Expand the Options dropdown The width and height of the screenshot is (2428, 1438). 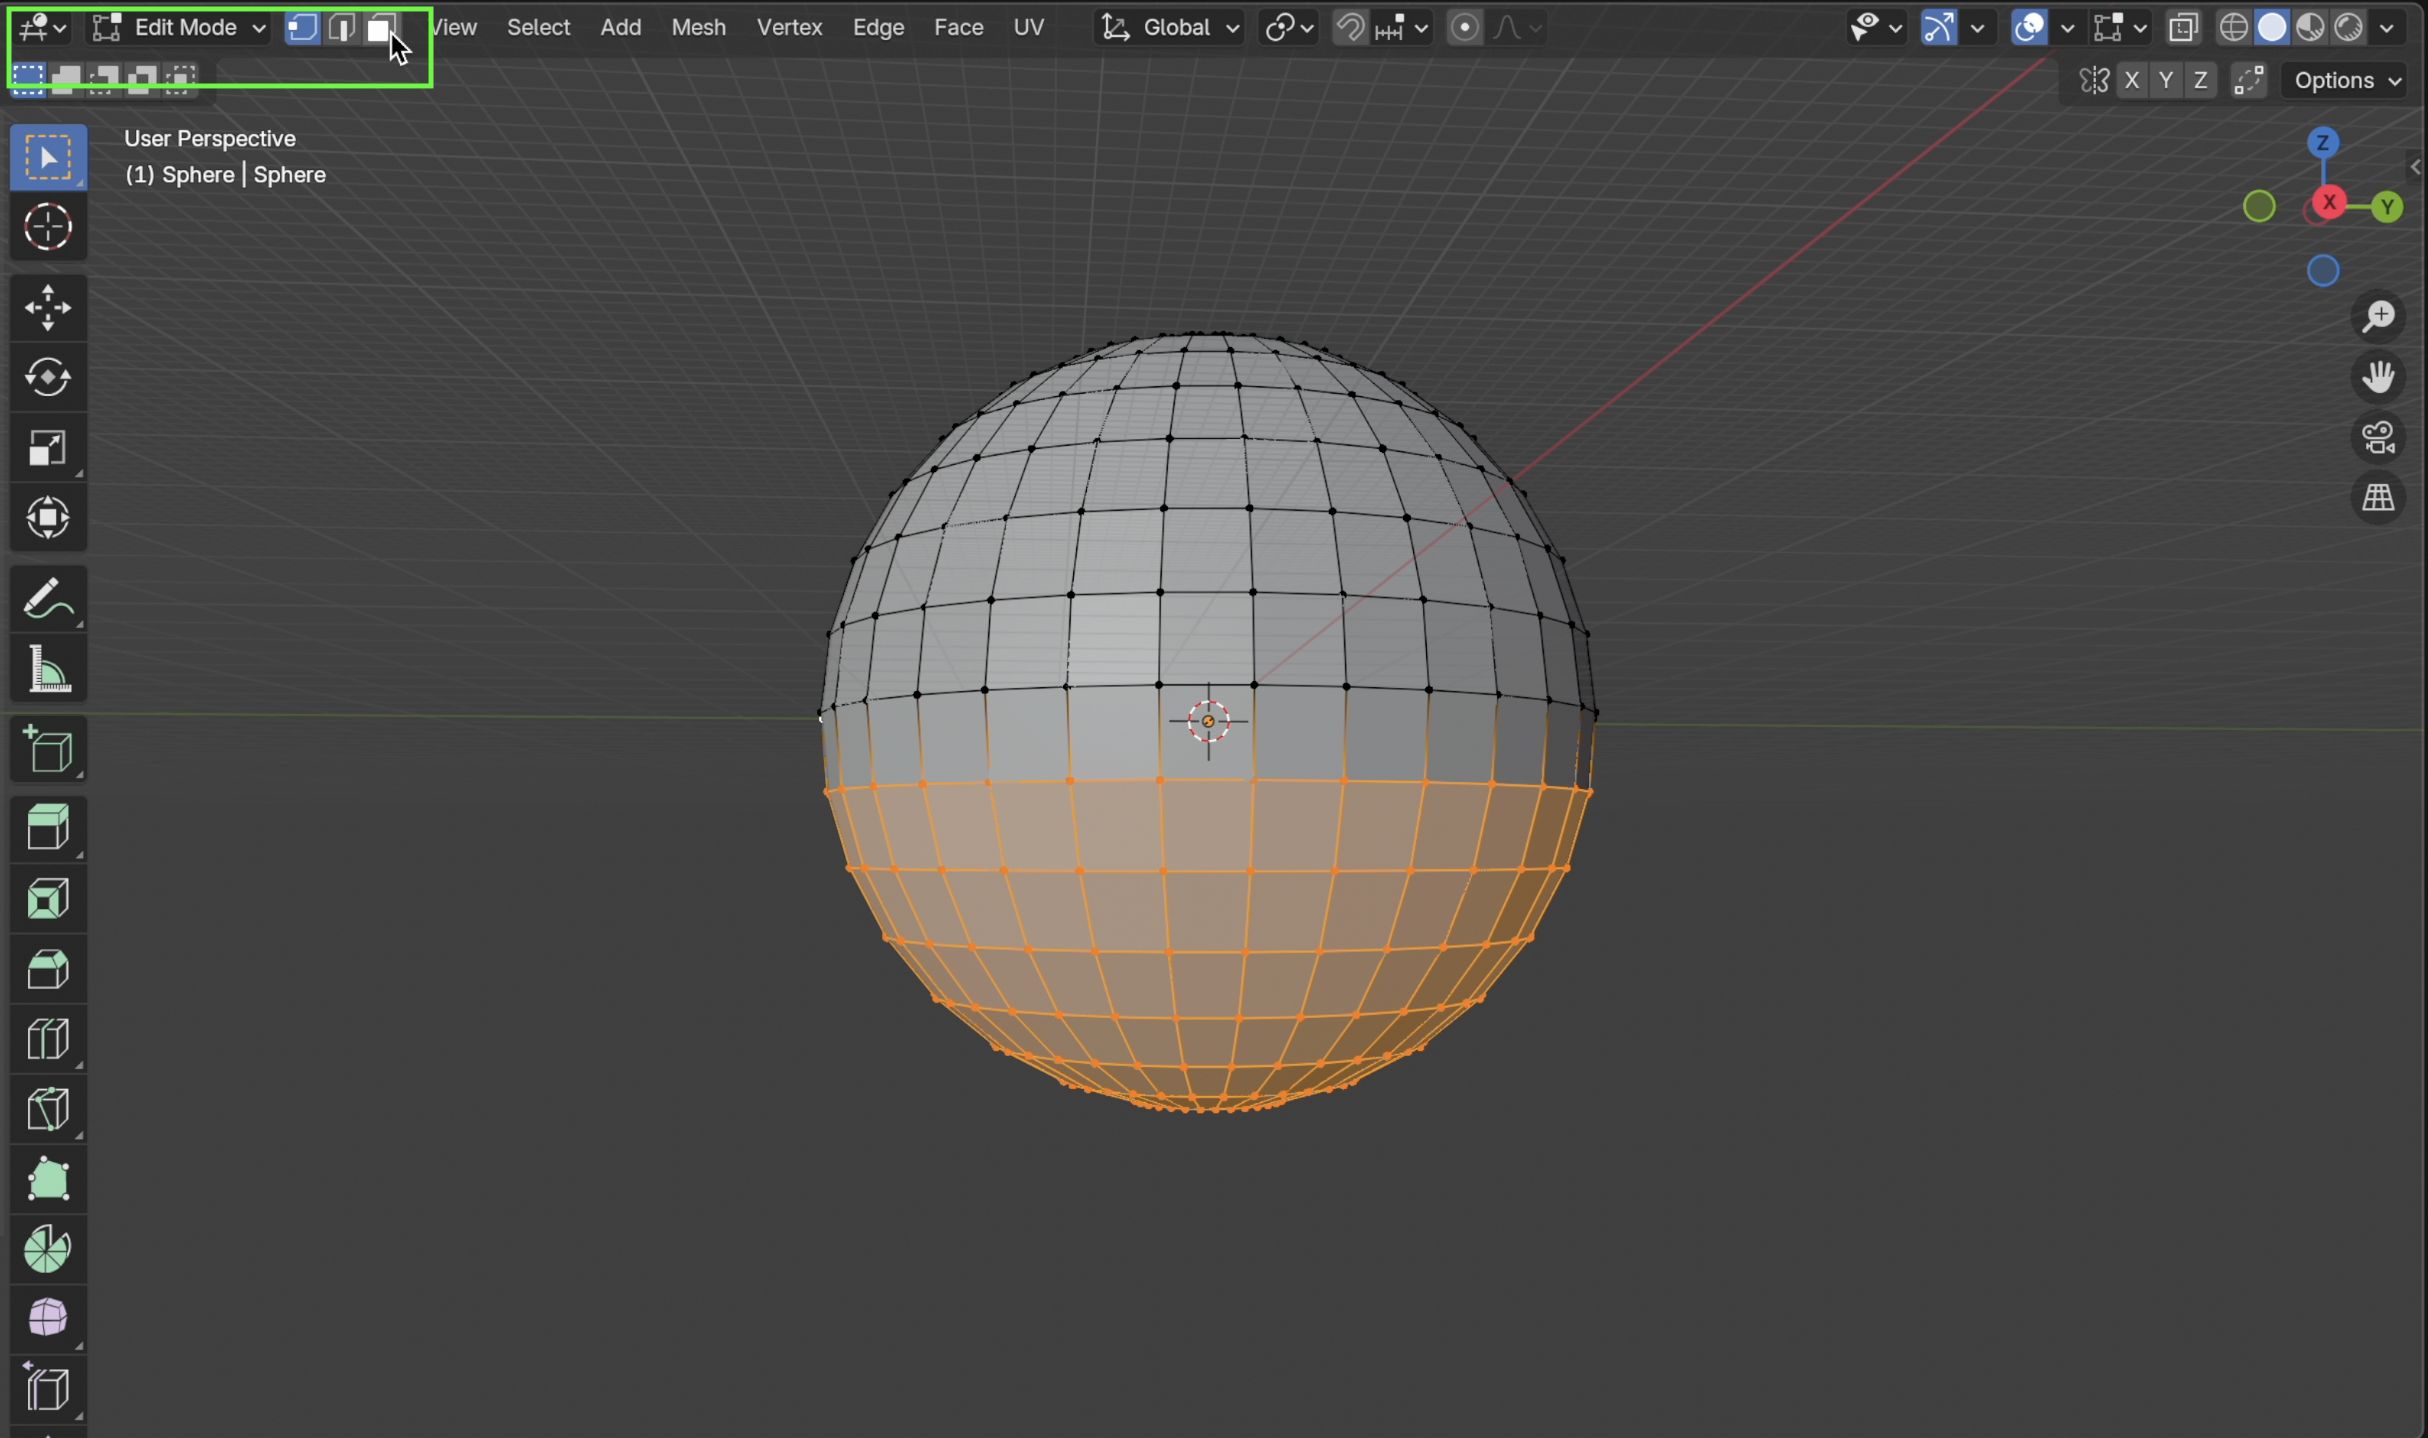pyautogui.click(x=2346, y=81)
